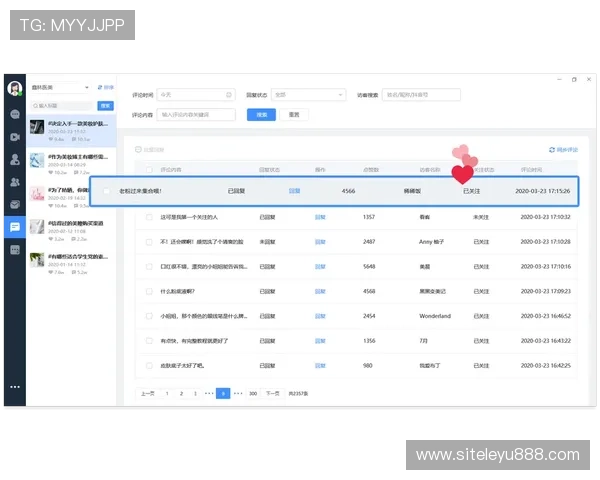Tick the checkbox for 这可是我第一个关注的人
600x480 pixels.
[150, 216]
